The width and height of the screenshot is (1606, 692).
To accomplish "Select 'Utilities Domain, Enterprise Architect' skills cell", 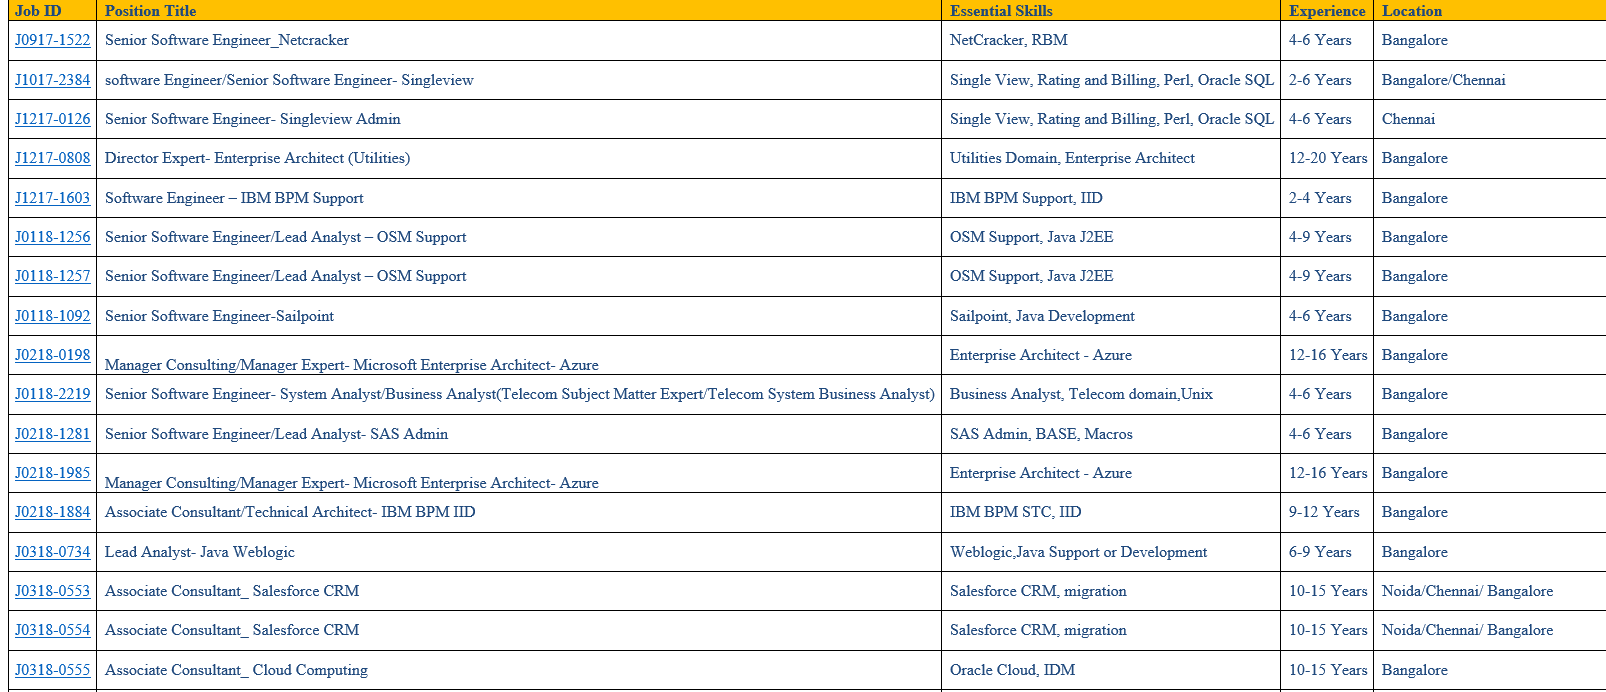I will (1111, 158).
